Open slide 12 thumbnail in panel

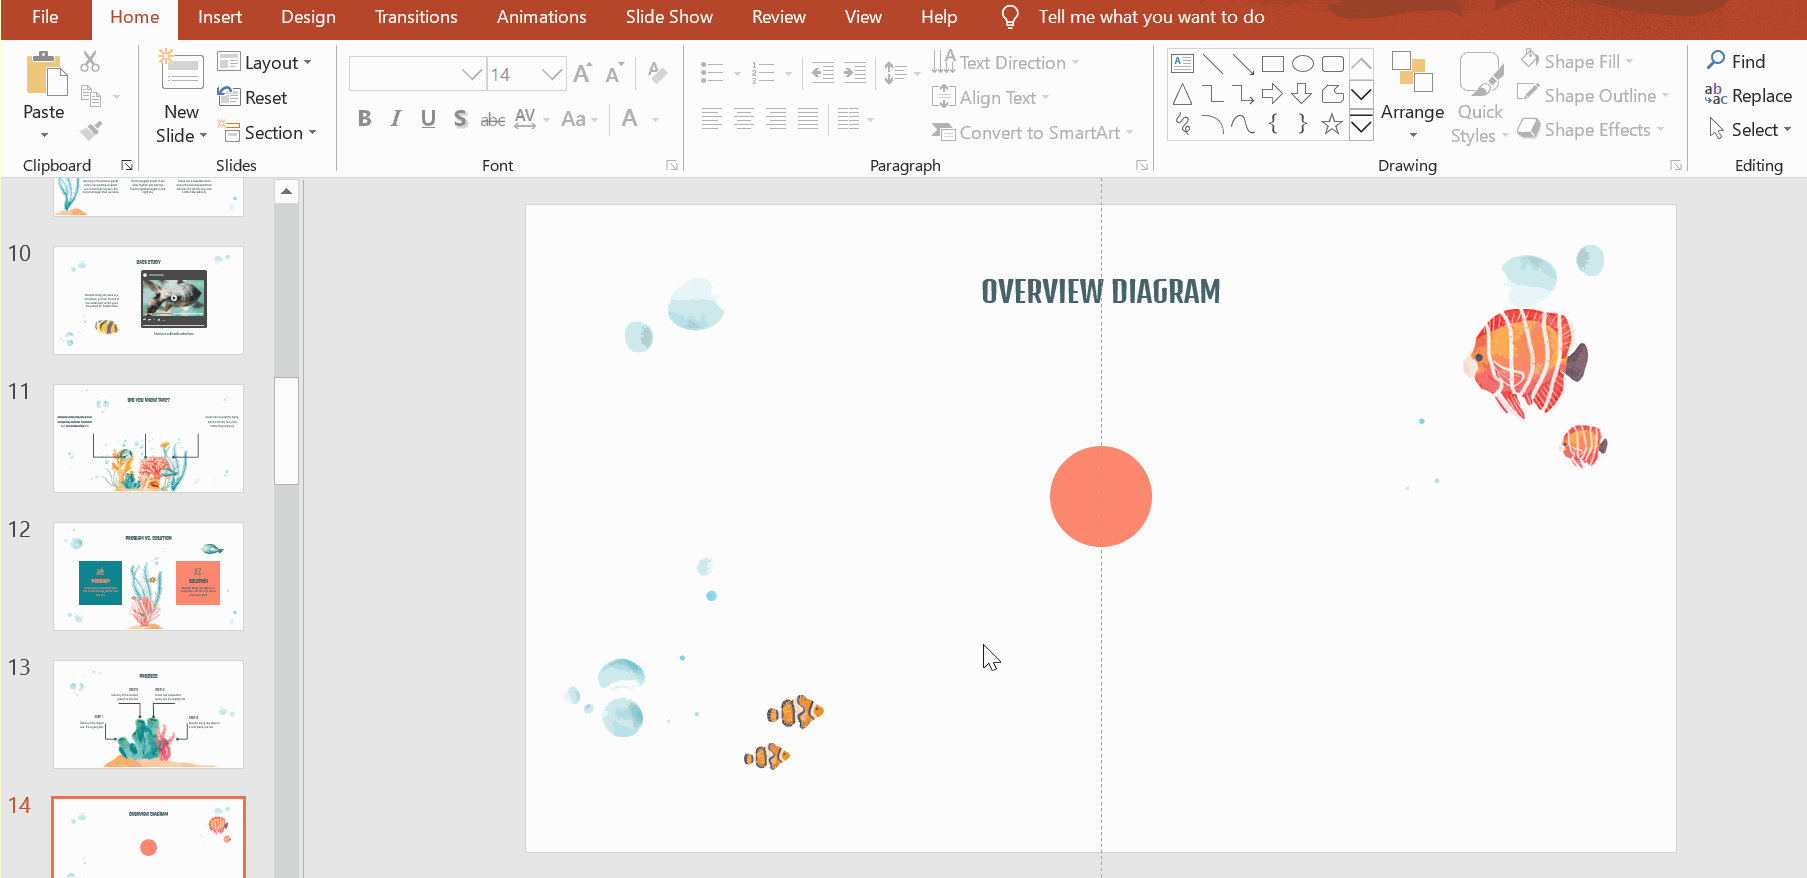pos(148,576)
